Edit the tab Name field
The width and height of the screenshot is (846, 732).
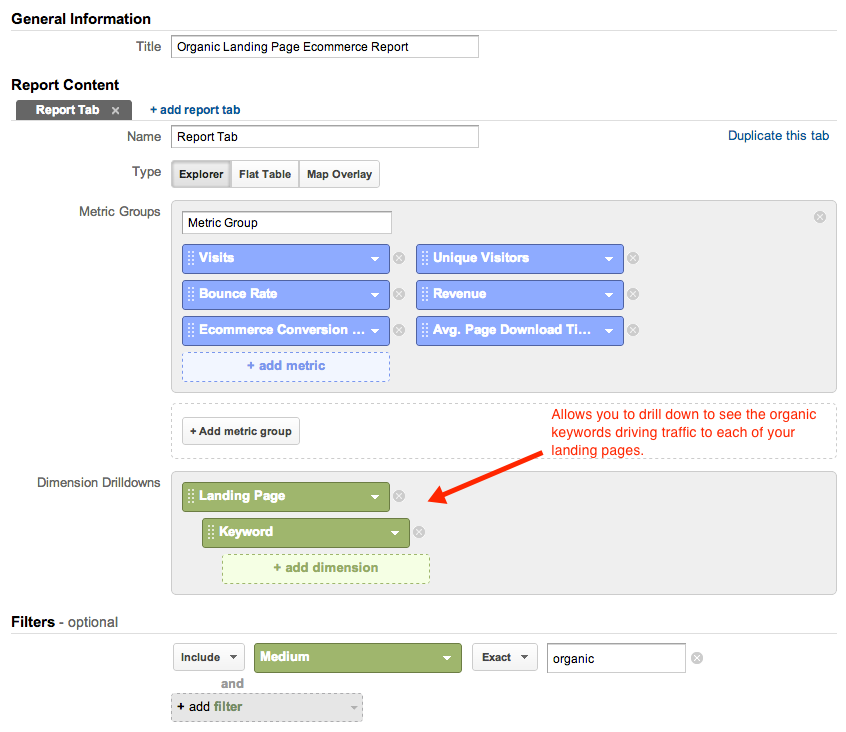(x=325, y=136)
